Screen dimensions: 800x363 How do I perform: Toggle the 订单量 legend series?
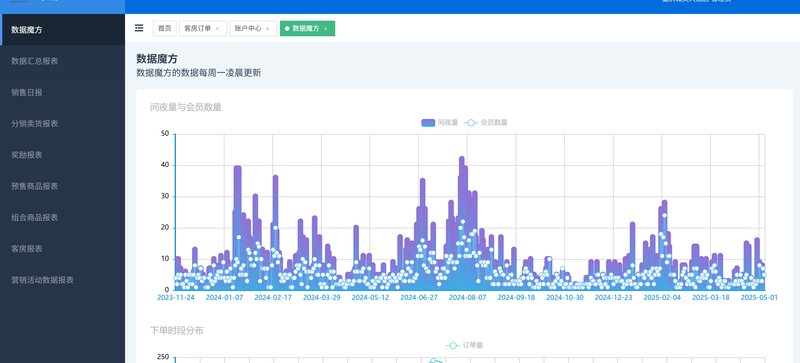click(464, 346)
